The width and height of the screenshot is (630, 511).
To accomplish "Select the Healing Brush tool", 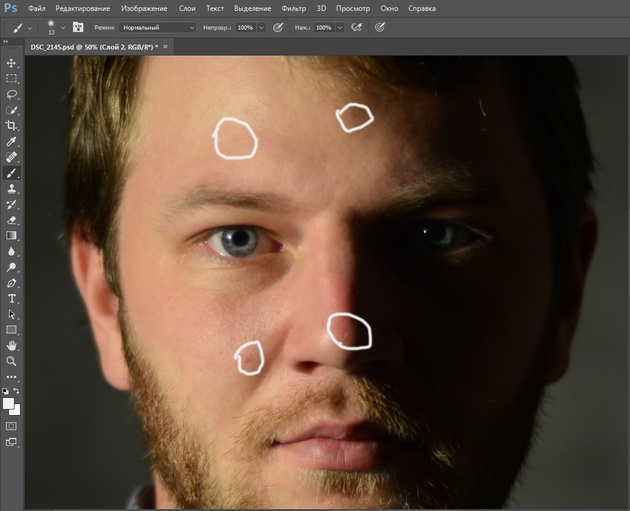I will 11,157.
